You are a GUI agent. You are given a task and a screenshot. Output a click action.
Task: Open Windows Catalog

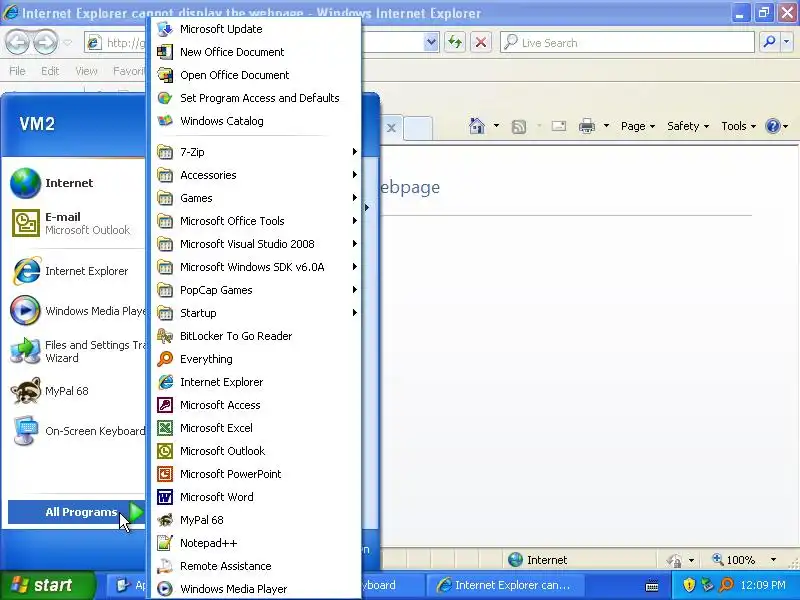pyautogui.click(x=256, y=121)
